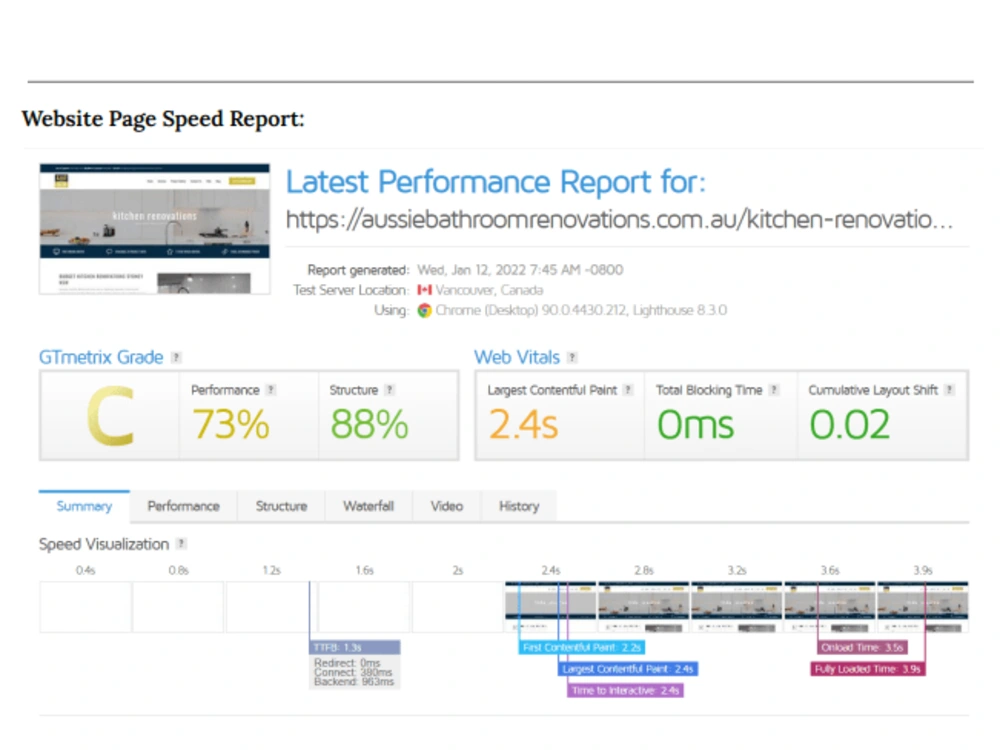The width and height of the screenshot is (1000, 750).
Task: Click the filmstrip frame at 3.9s
Action: [923, 607]
